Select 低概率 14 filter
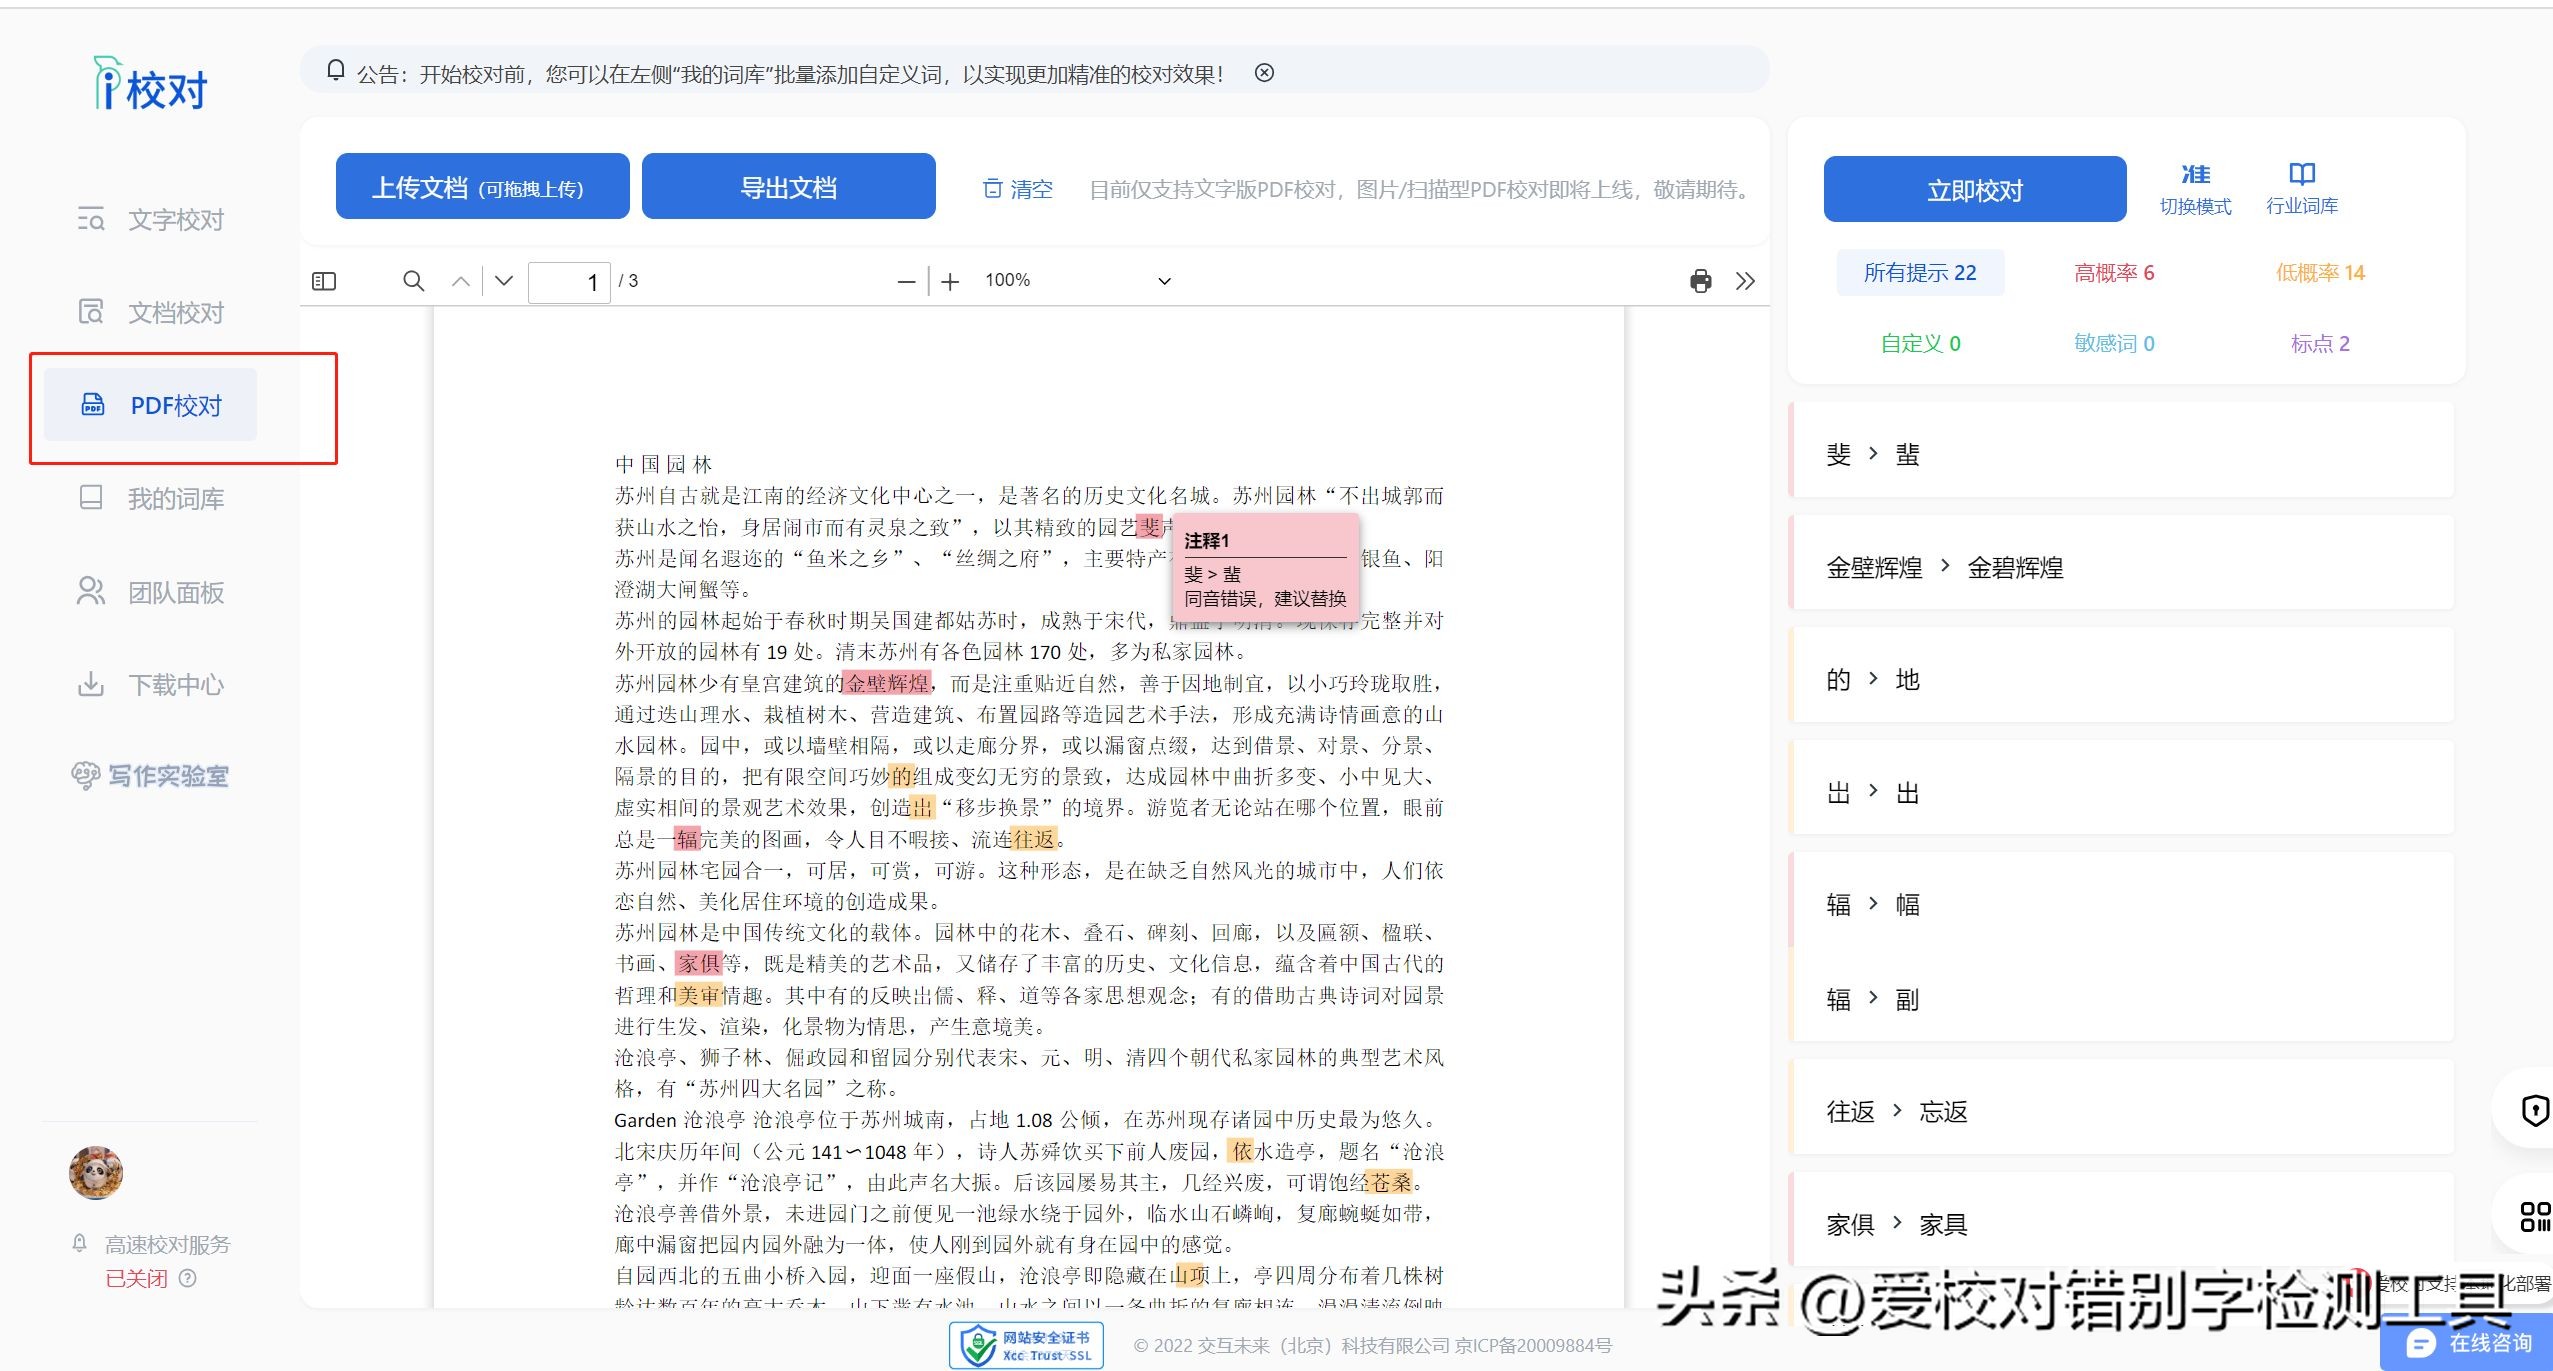 2320,272
